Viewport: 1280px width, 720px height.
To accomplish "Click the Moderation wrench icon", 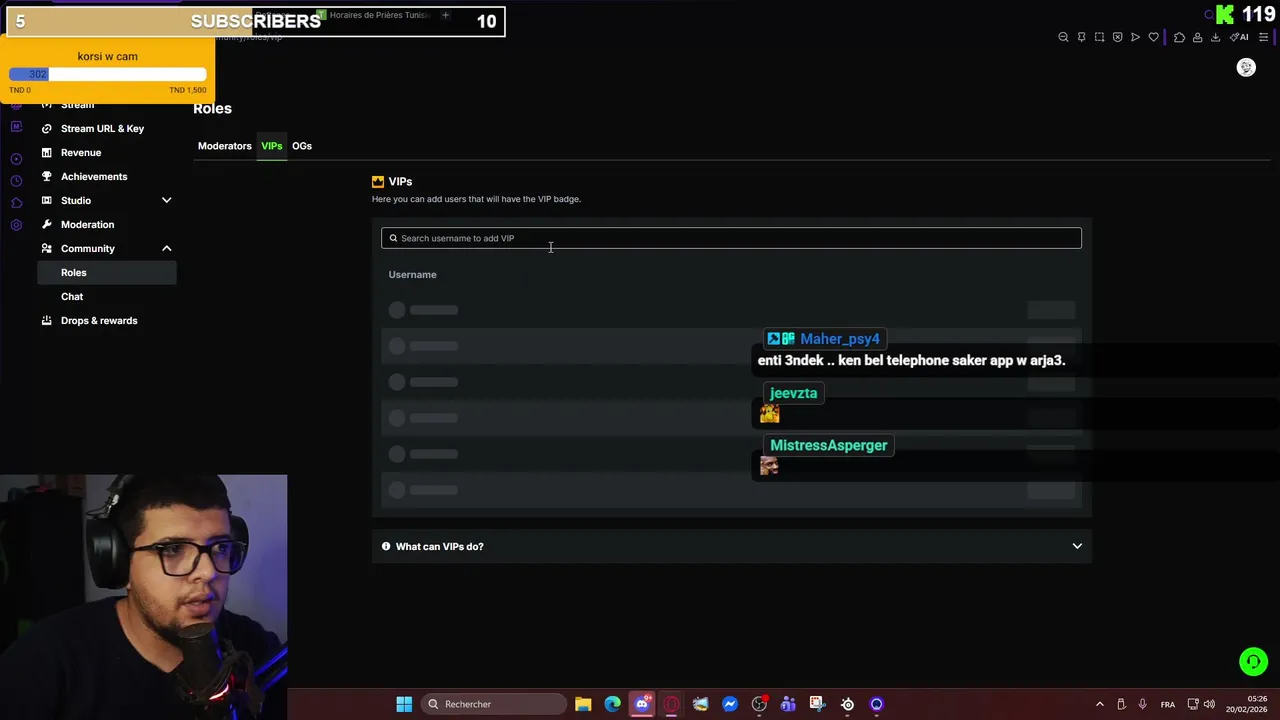I will click(47, 225).
